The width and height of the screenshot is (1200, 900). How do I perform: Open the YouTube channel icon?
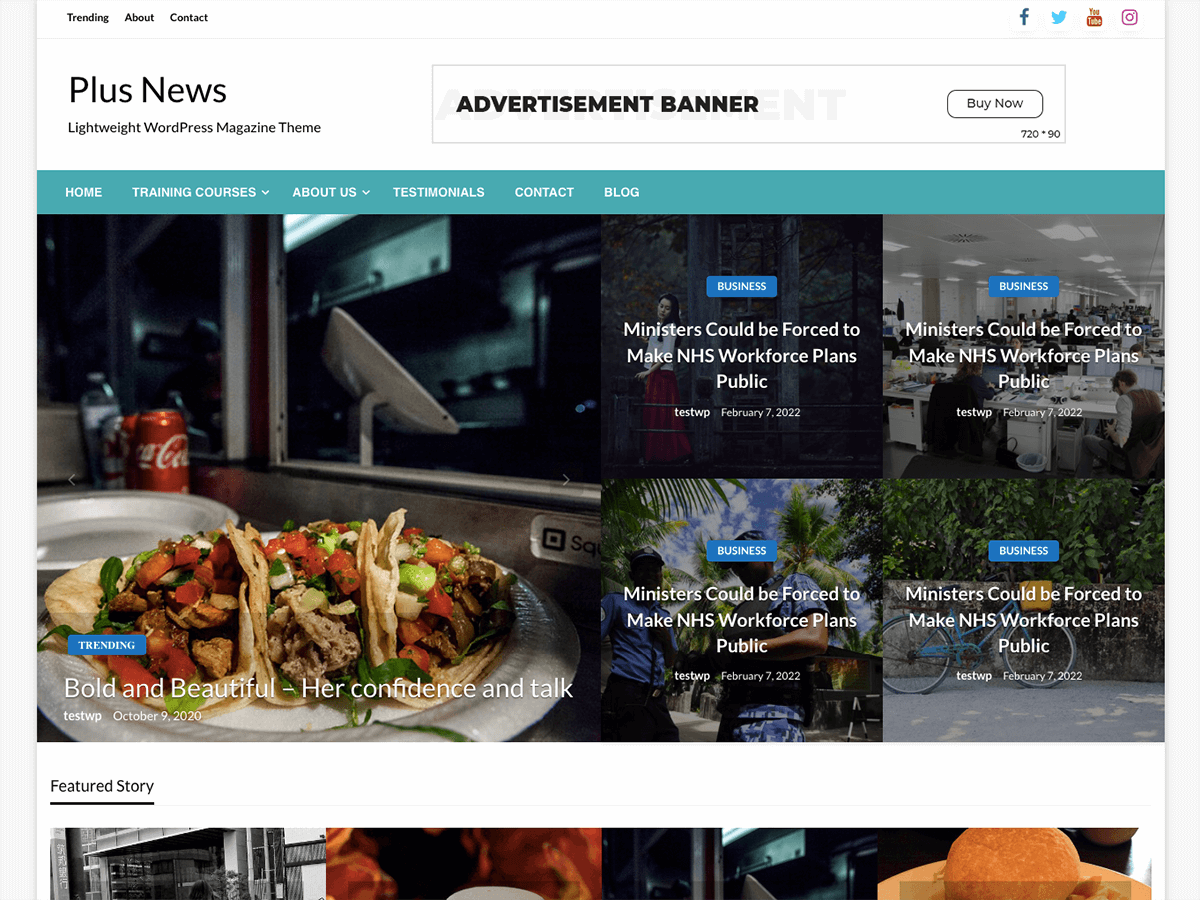pos(1094,17)
